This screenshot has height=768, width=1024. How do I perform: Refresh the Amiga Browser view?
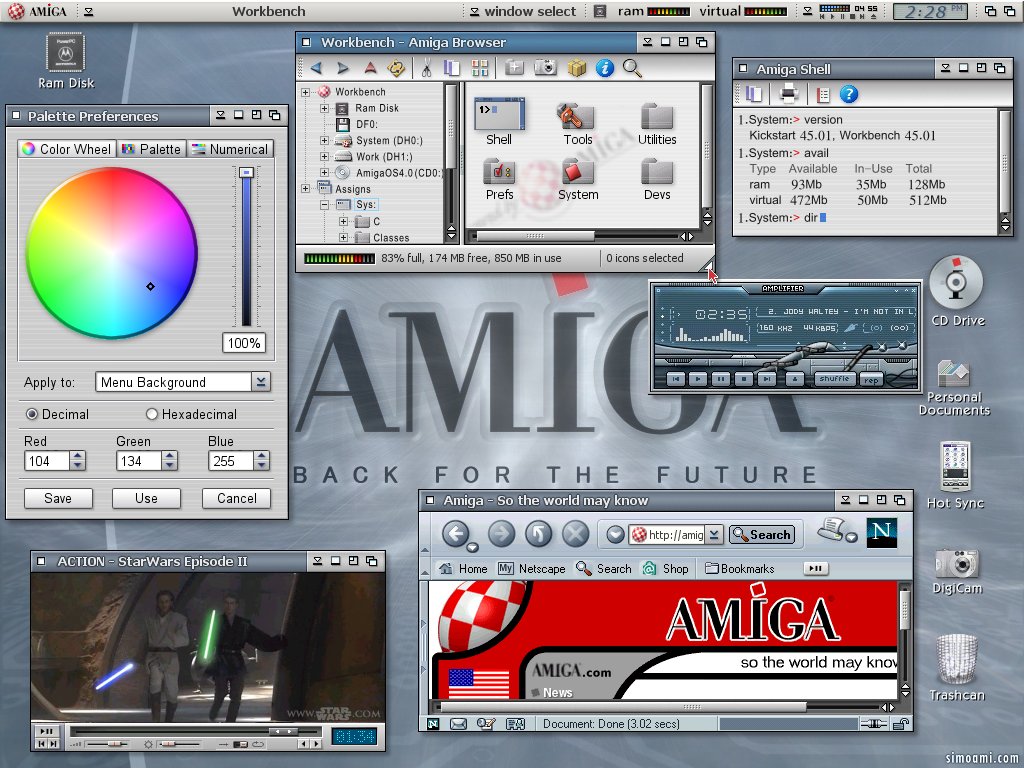click(396, 68)
